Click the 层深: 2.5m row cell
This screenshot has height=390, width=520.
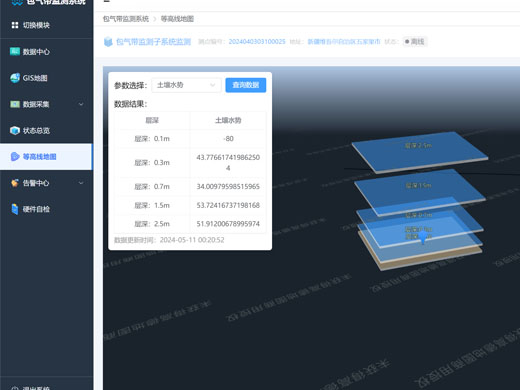152,224
